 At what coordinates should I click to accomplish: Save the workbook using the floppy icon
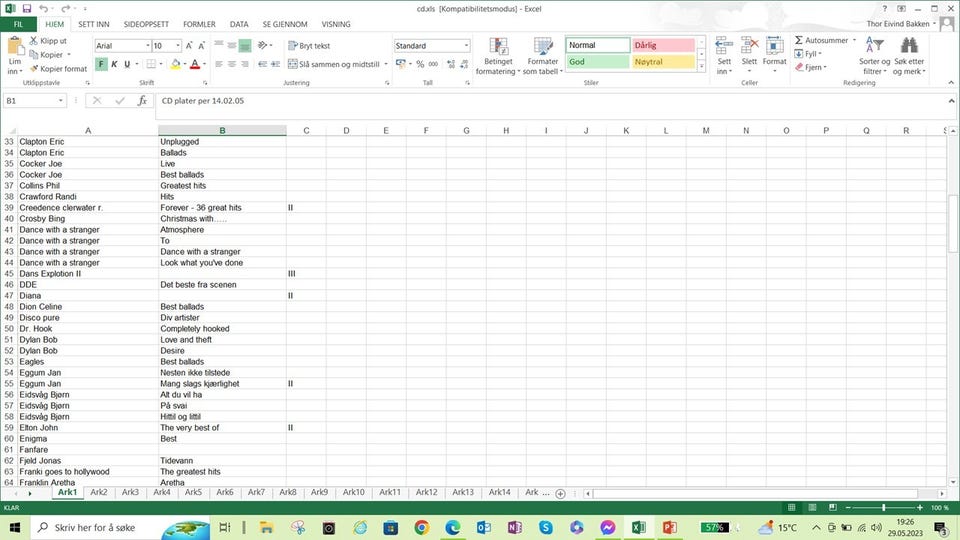pyautogui.click(x=26, y=9)
